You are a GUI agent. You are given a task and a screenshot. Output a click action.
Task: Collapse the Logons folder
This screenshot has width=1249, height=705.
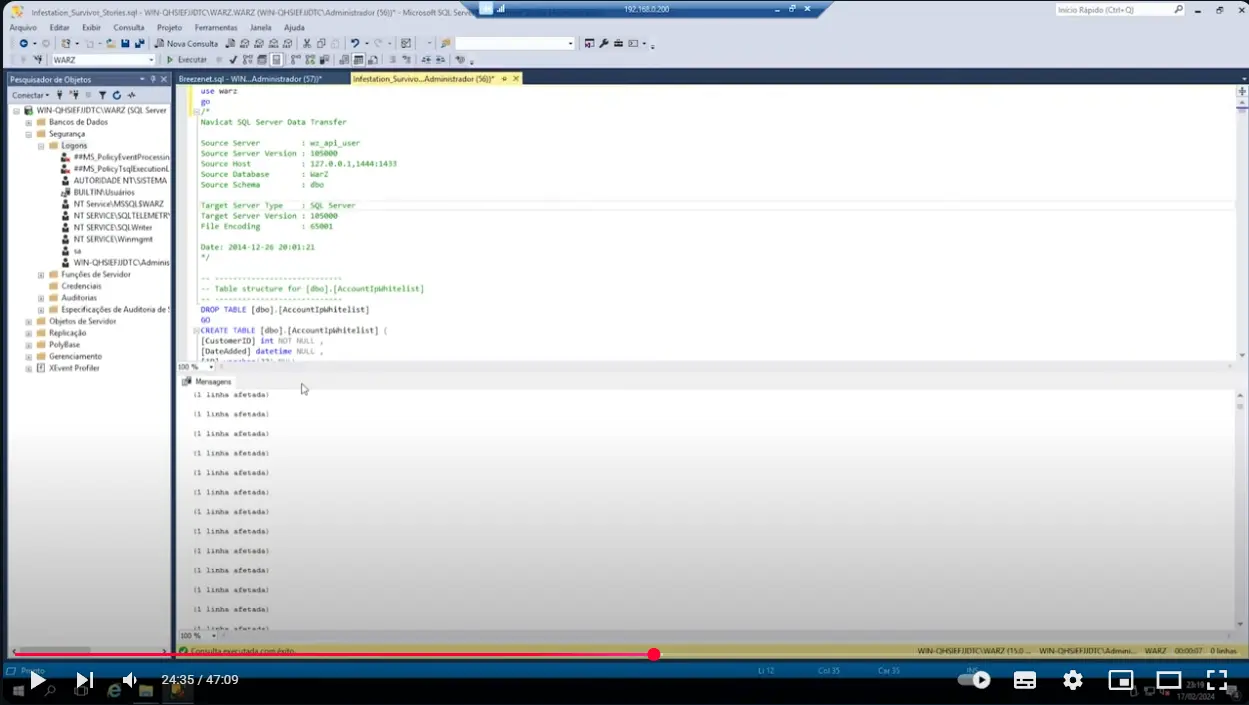[41, 146]
